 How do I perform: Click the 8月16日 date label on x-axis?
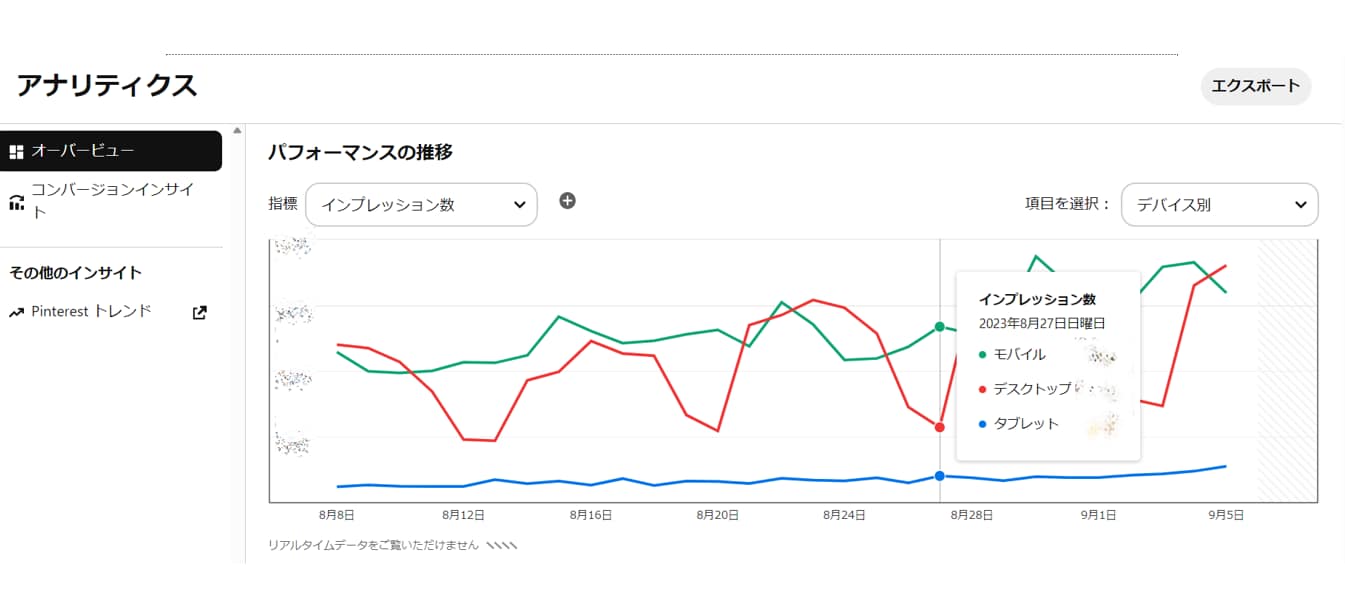click(591, 516)
